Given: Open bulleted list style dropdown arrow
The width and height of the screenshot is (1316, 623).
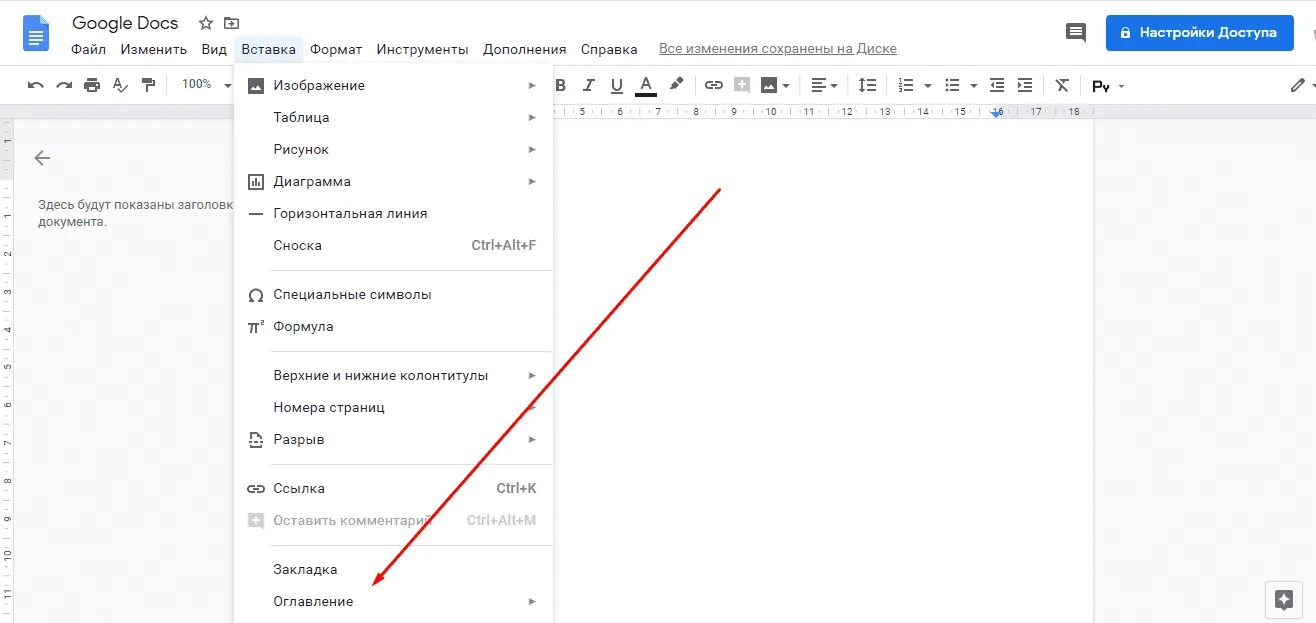Looking at the screenshot, I should pos(974,86).
